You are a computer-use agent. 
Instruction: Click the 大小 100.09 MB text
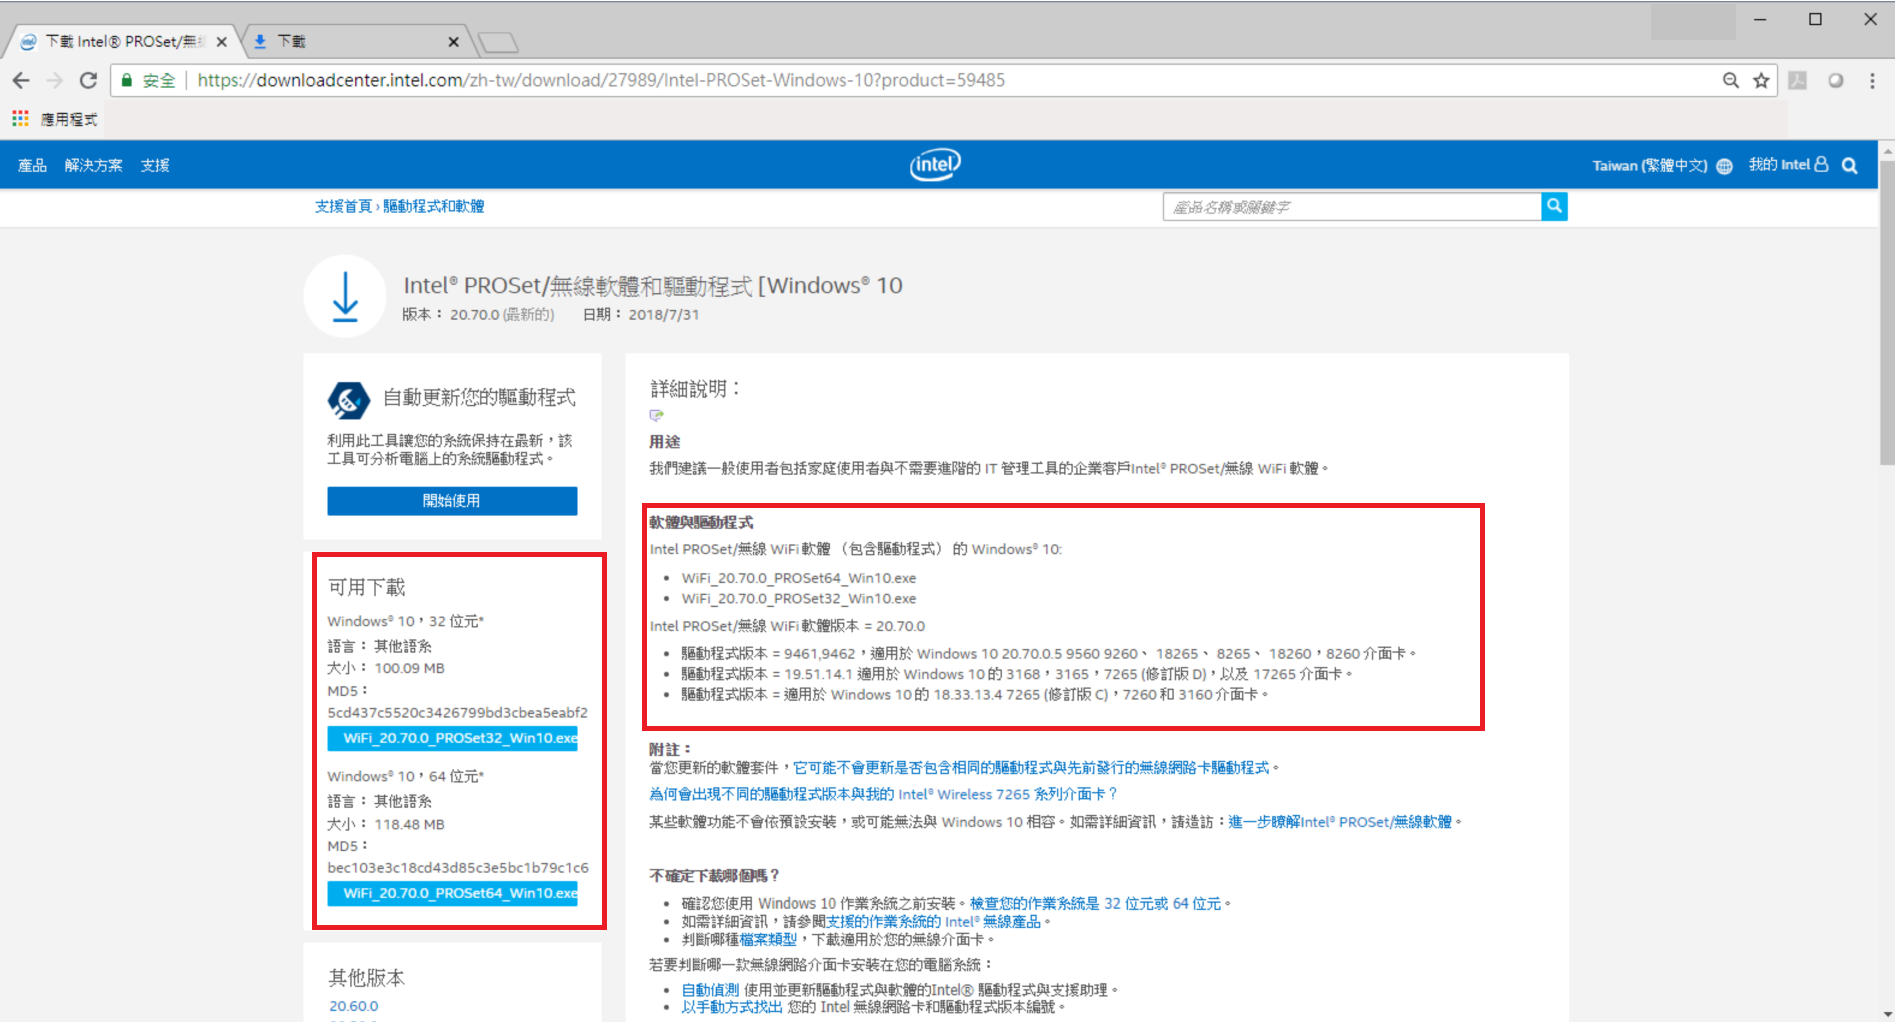(386, 668)
